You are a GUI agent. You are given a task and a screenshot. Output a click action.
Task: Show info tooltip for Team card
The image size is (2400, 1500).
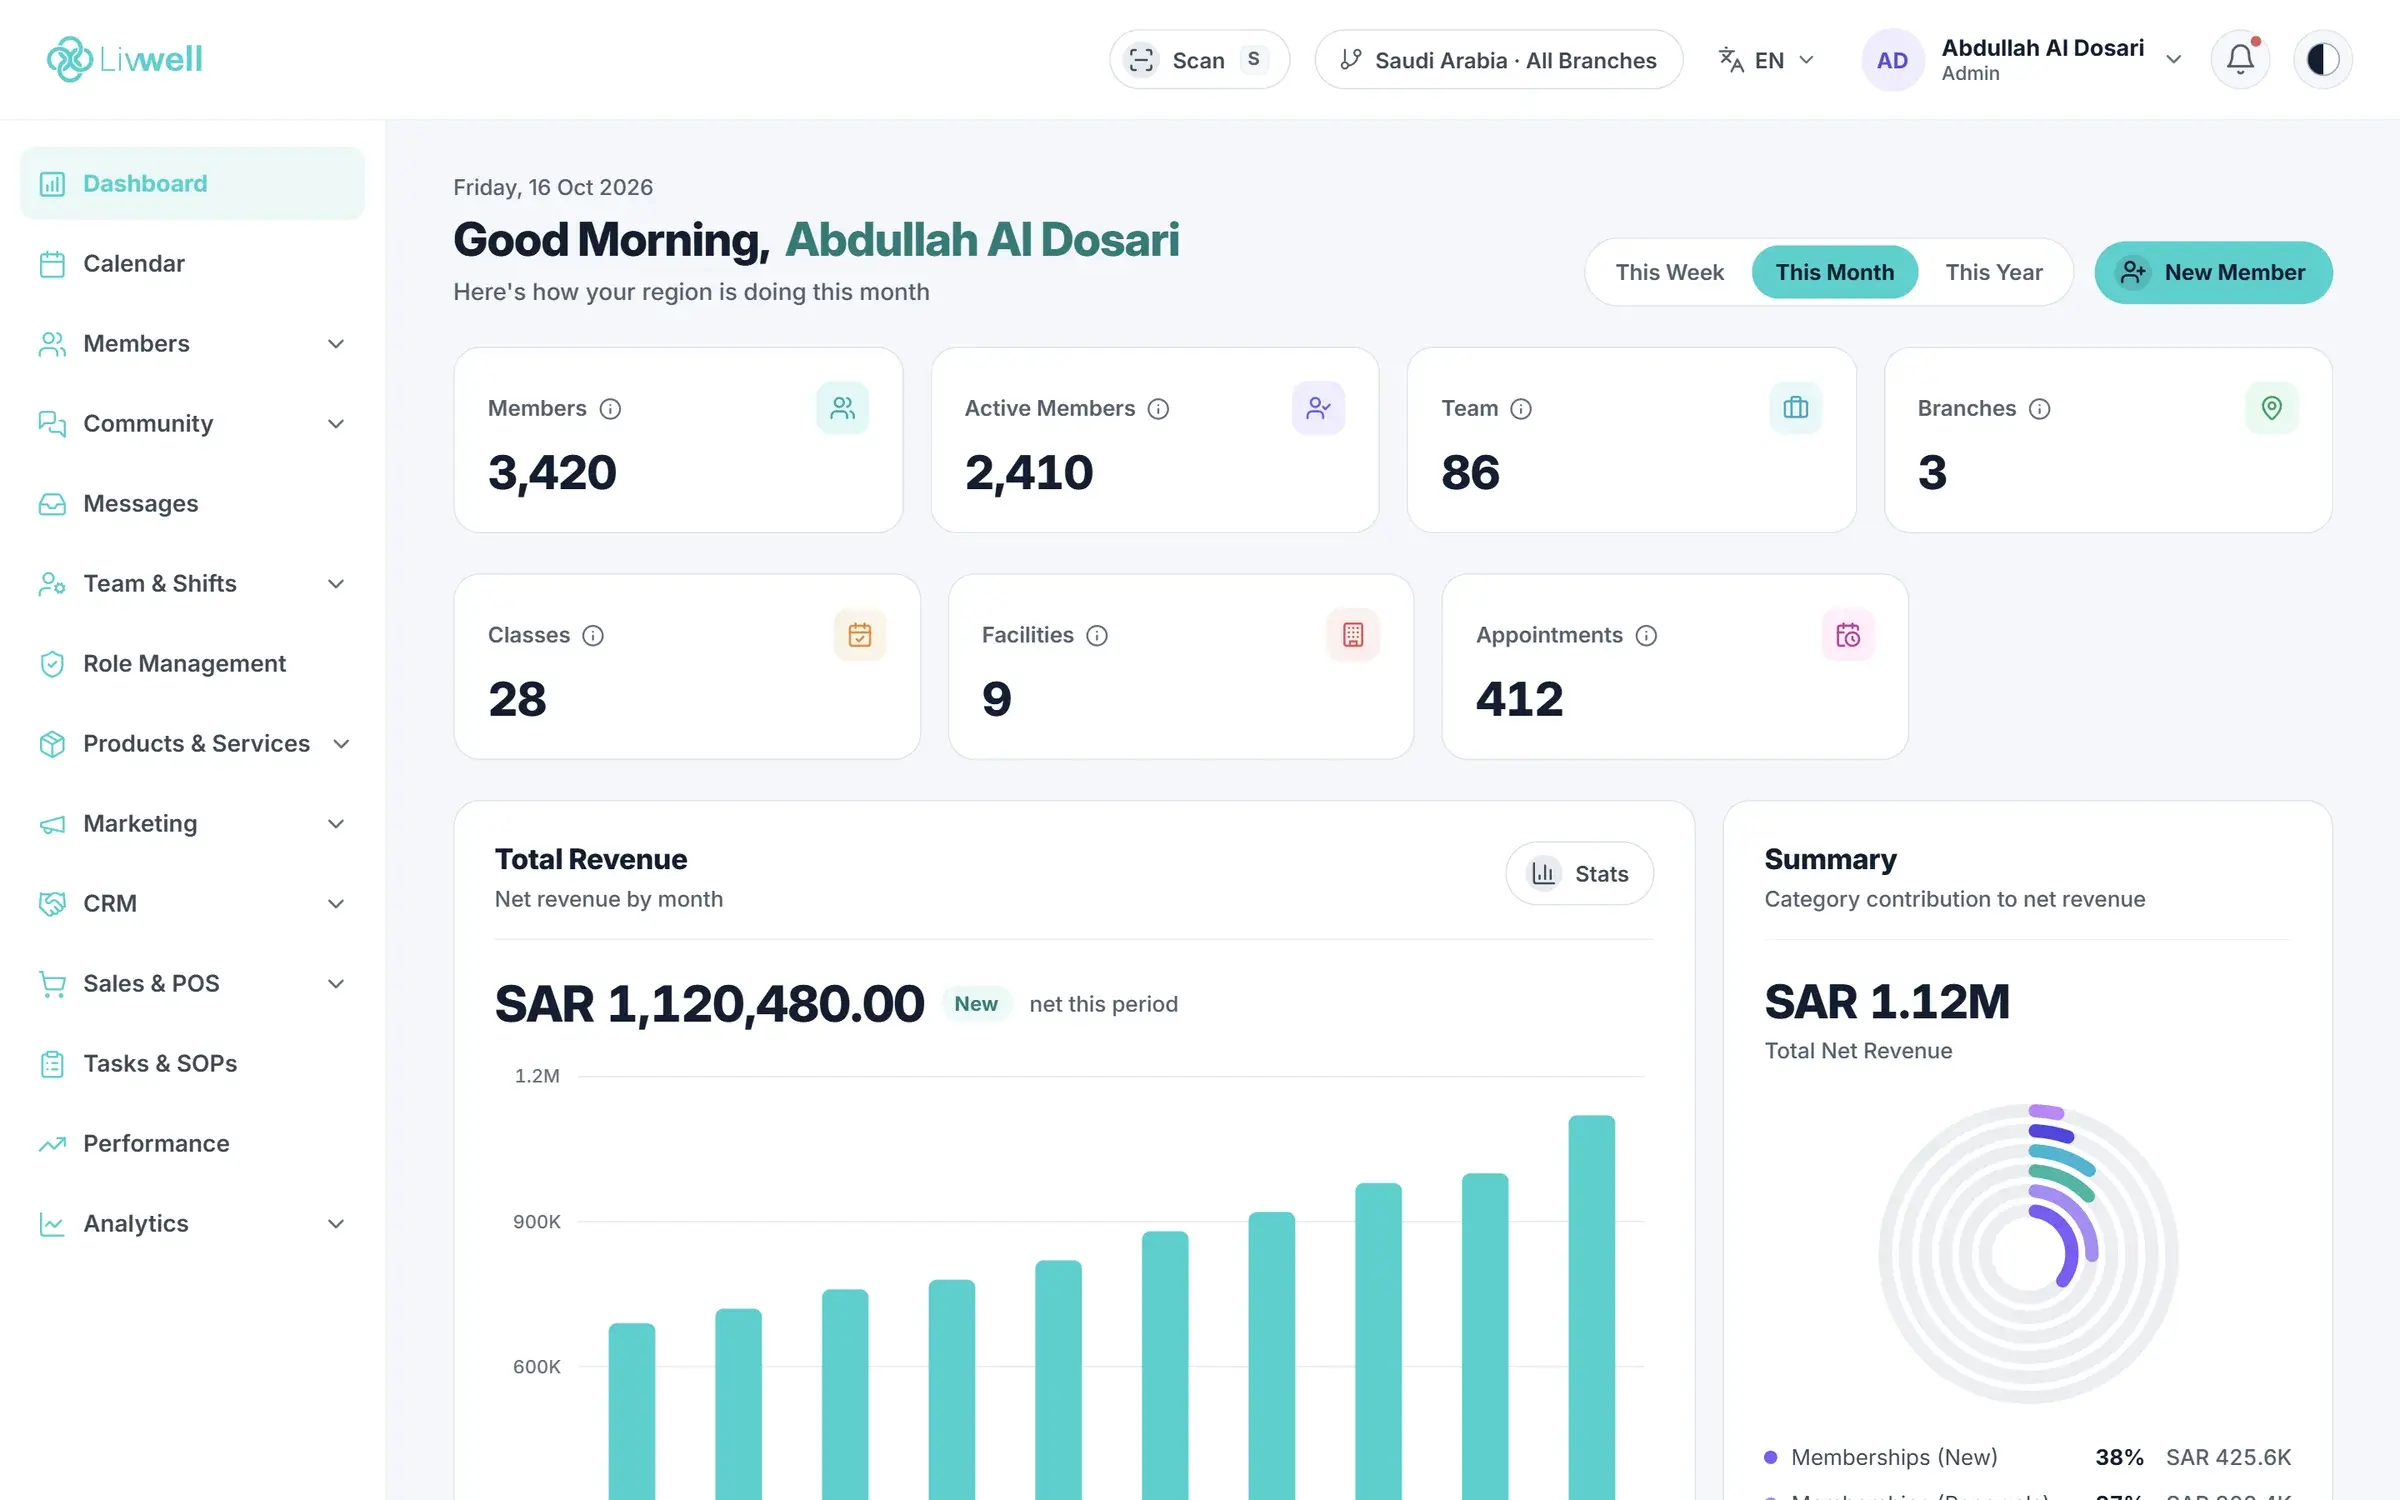click(1521, 409)
